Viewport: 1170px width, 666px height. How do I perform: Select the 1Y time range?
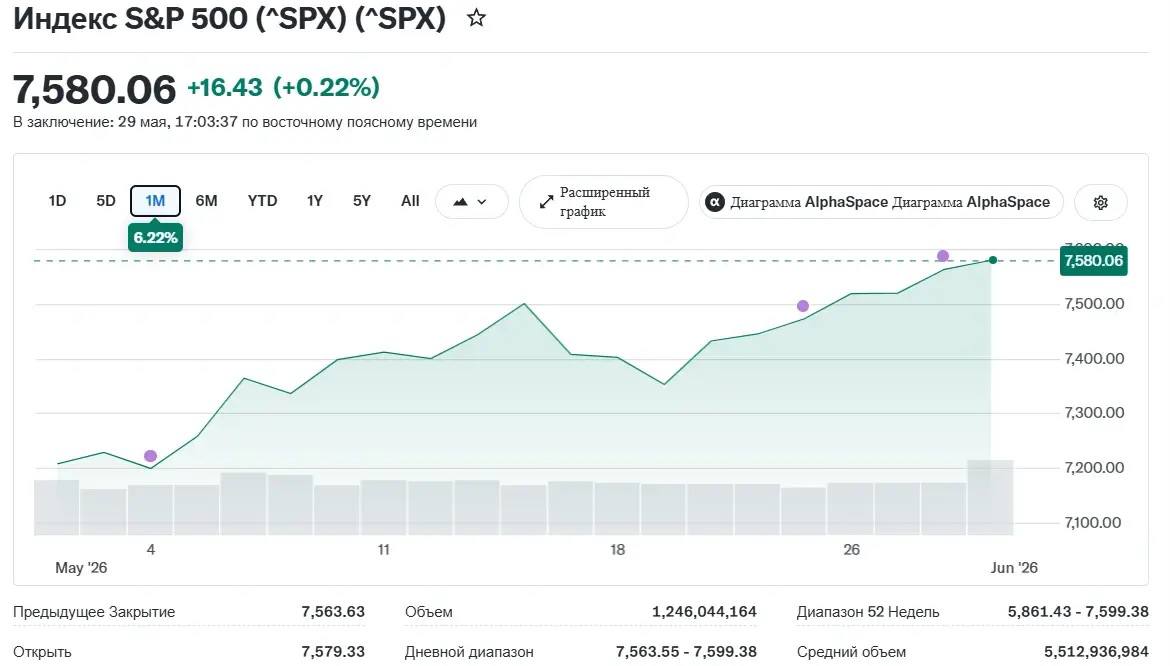coord(315,201)
